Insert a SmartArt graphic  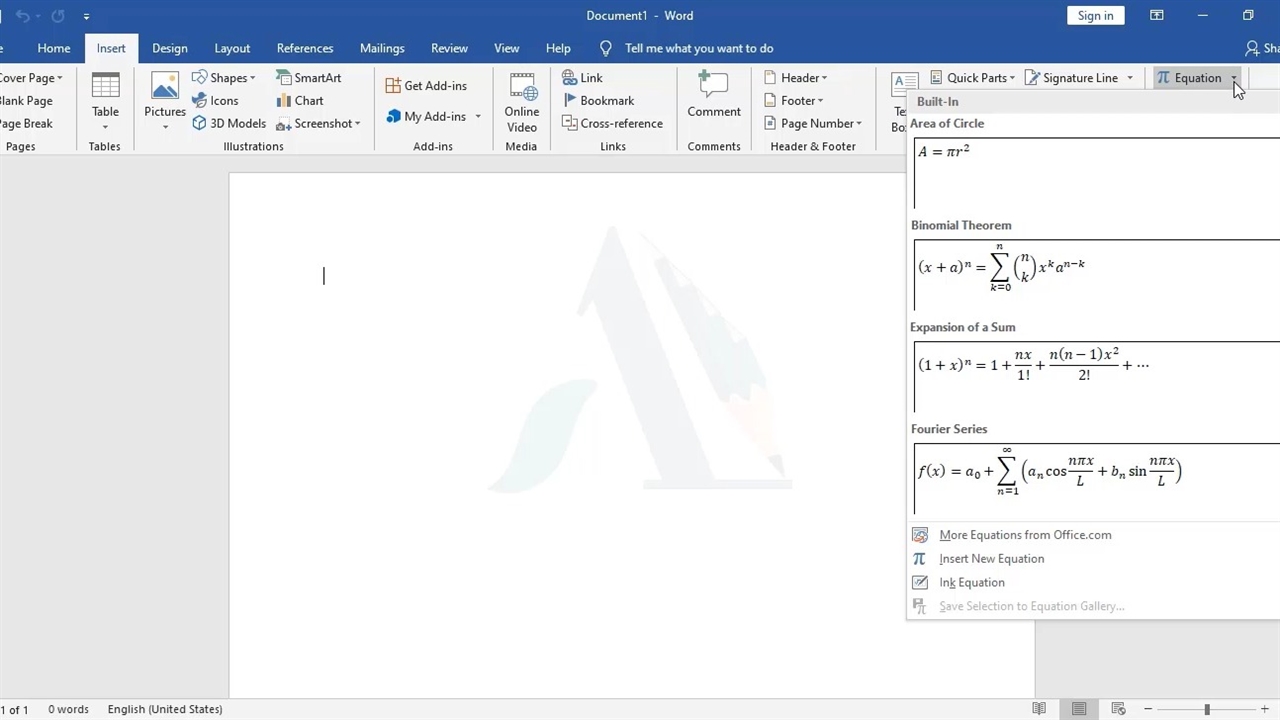tap(309, 78)
